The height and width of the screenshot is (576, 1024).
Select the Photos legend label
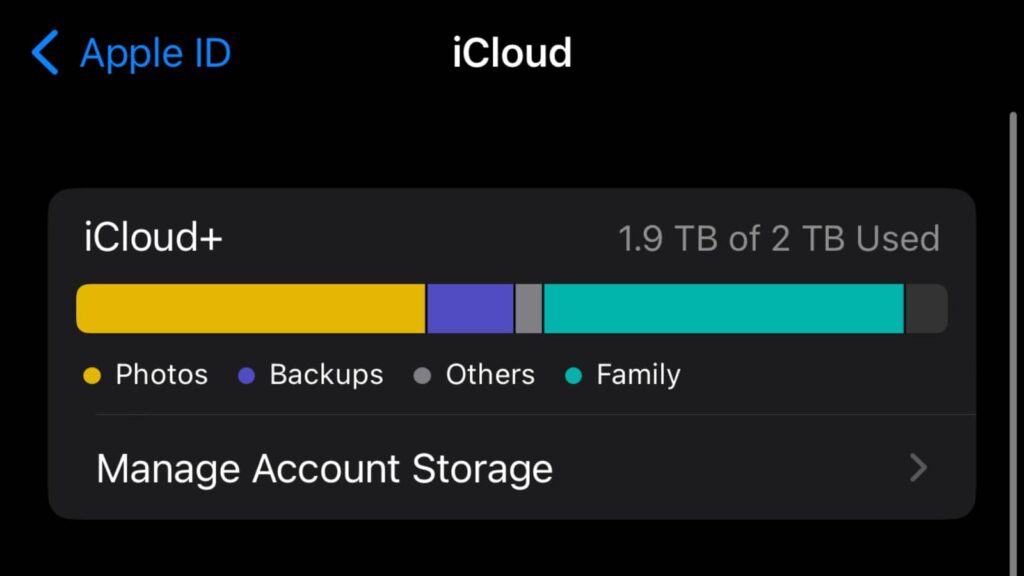point(162,375)
